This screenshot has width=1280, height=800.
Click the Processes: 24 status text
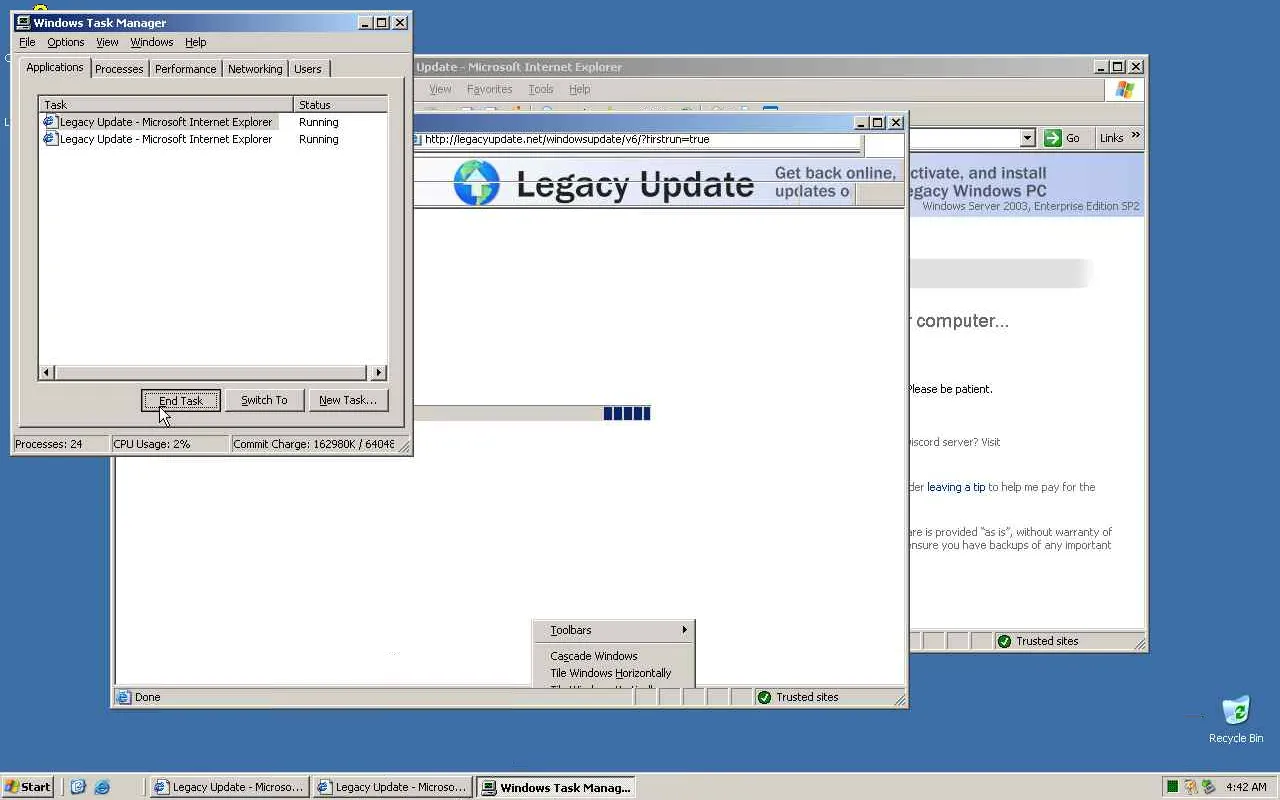pyautogui.click(x=49, y=444)
